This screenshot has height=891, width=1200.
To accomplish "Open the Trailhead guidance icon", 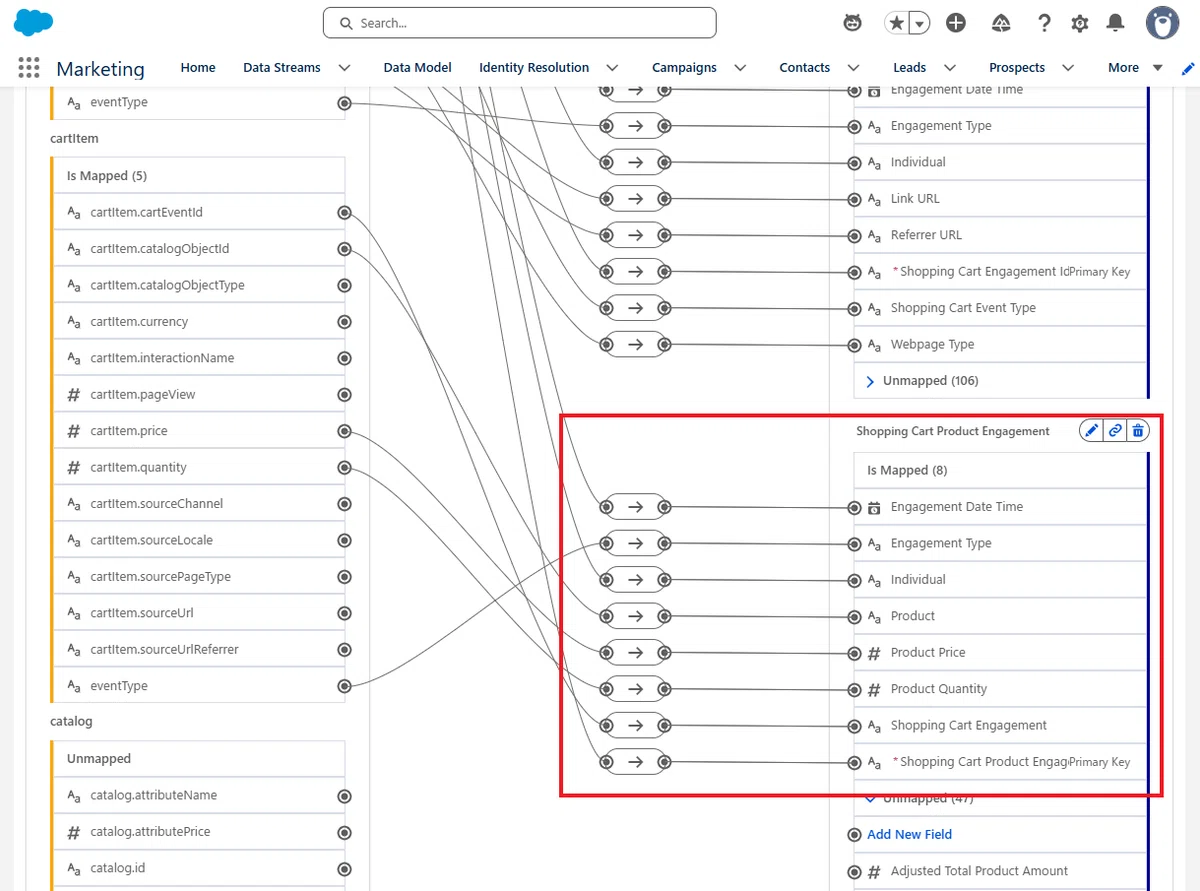I will click(x=1001, y=23).
